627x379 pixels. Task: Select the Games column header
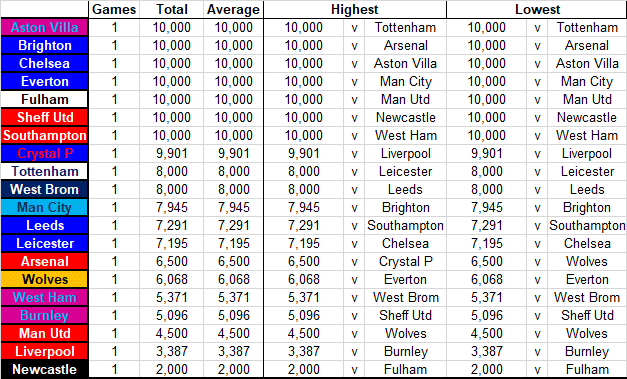[114, 10]
